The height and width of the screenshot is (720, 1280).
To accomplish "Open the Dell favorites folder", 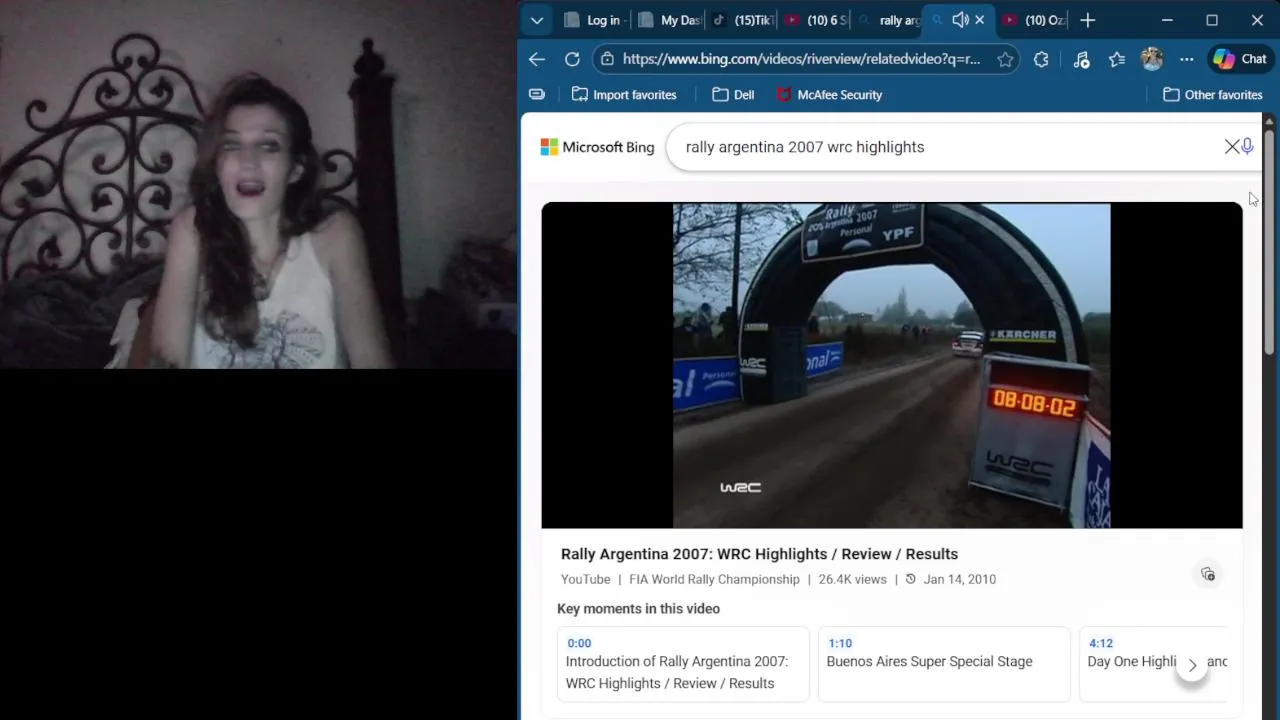I will click(733, 95).
